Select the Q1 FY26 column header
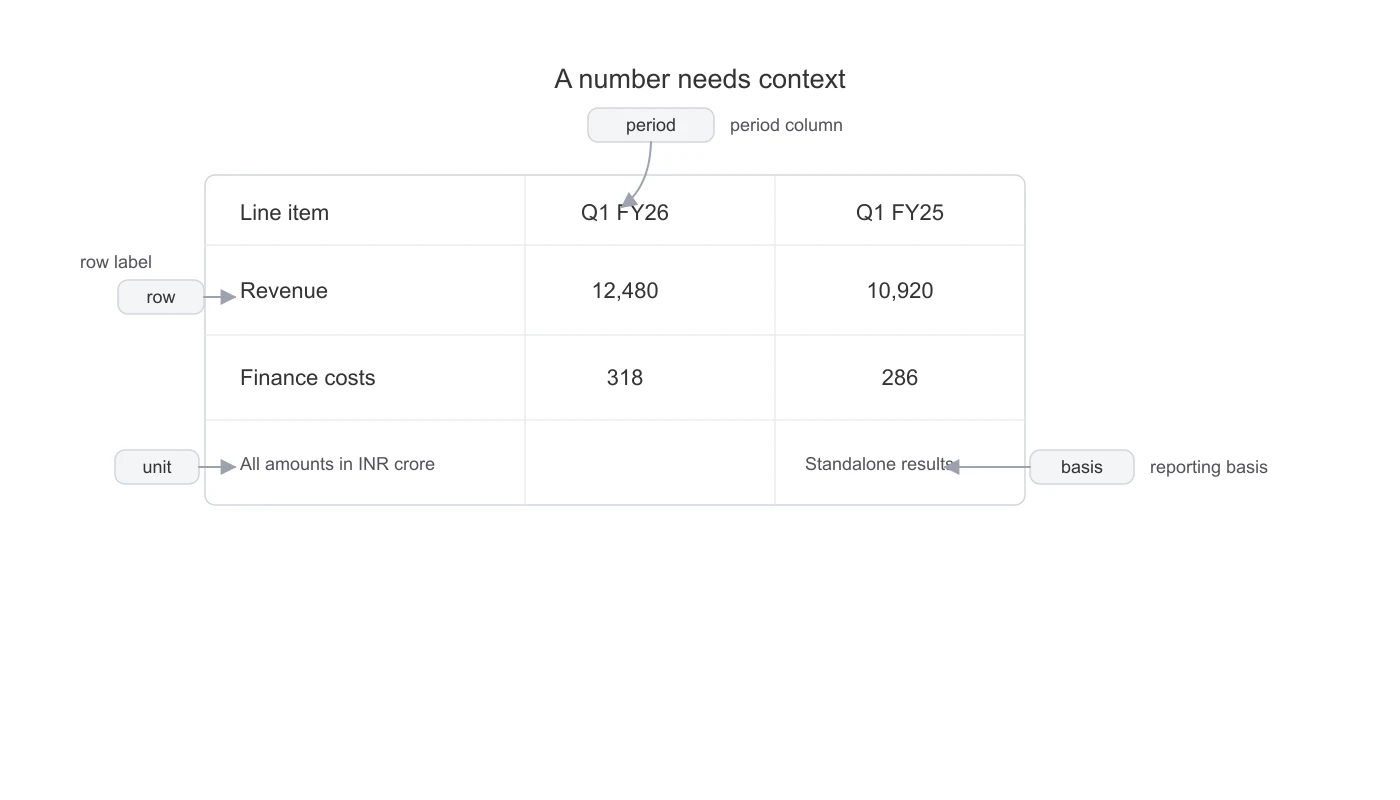This screenshot has width=1400, height=800. click(625, 212)
